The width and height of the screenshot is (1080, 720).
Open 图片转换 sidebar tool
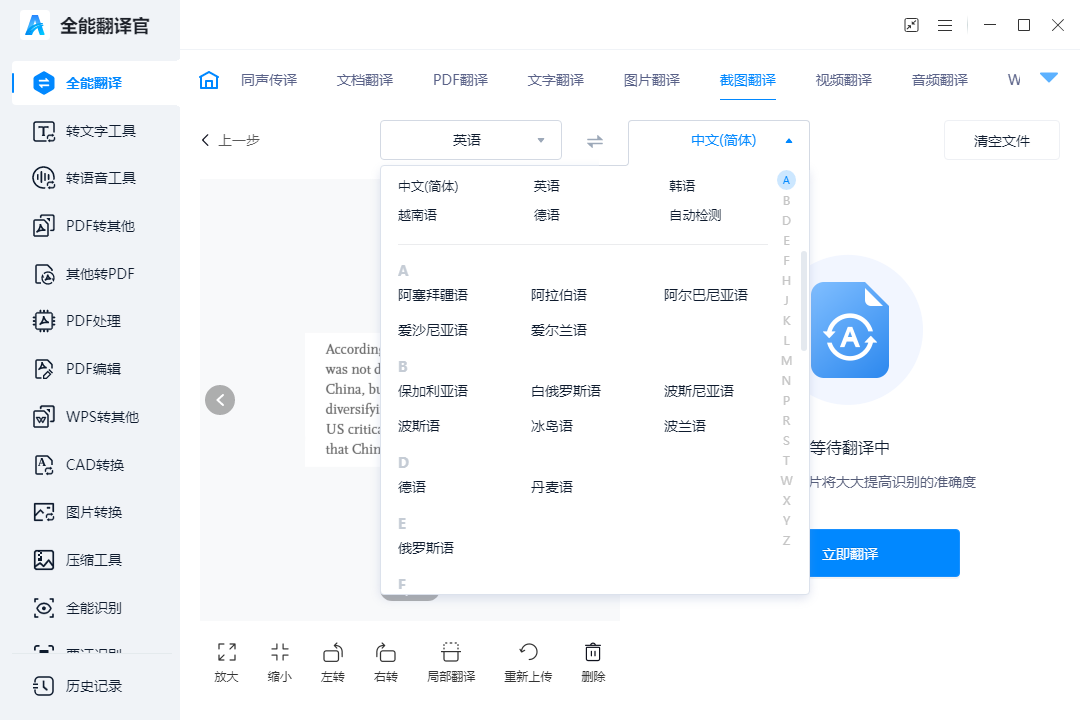click(78, 512)
